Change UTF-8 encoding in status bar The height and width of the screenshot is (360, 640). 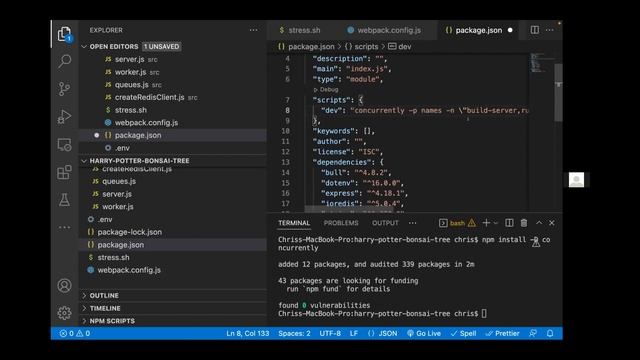click(330, 333)
